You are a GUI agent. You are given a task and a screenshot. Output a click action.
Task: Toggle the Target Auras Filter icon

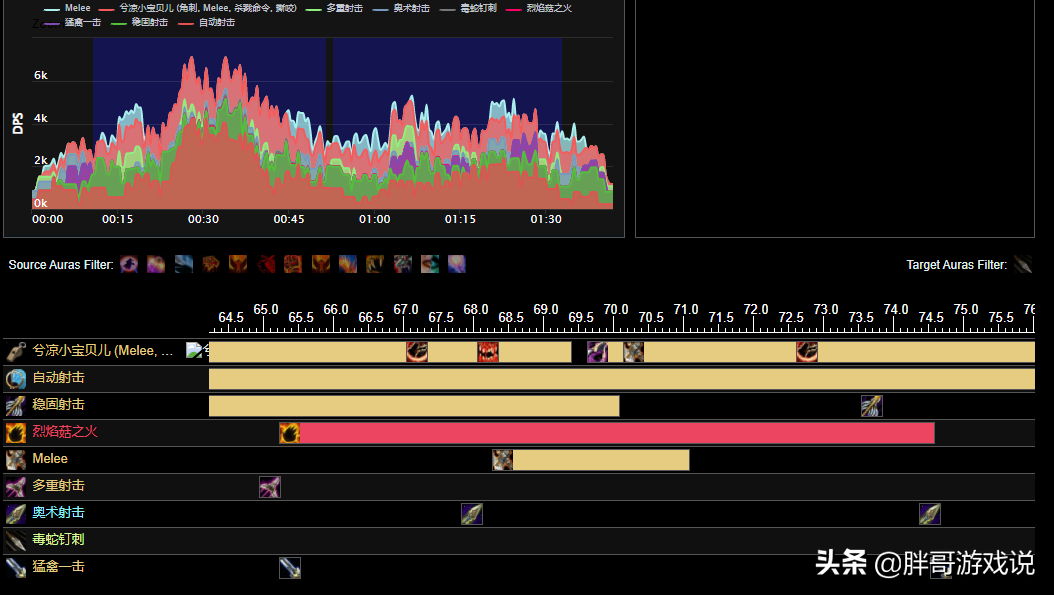(x=1023, y=264)
